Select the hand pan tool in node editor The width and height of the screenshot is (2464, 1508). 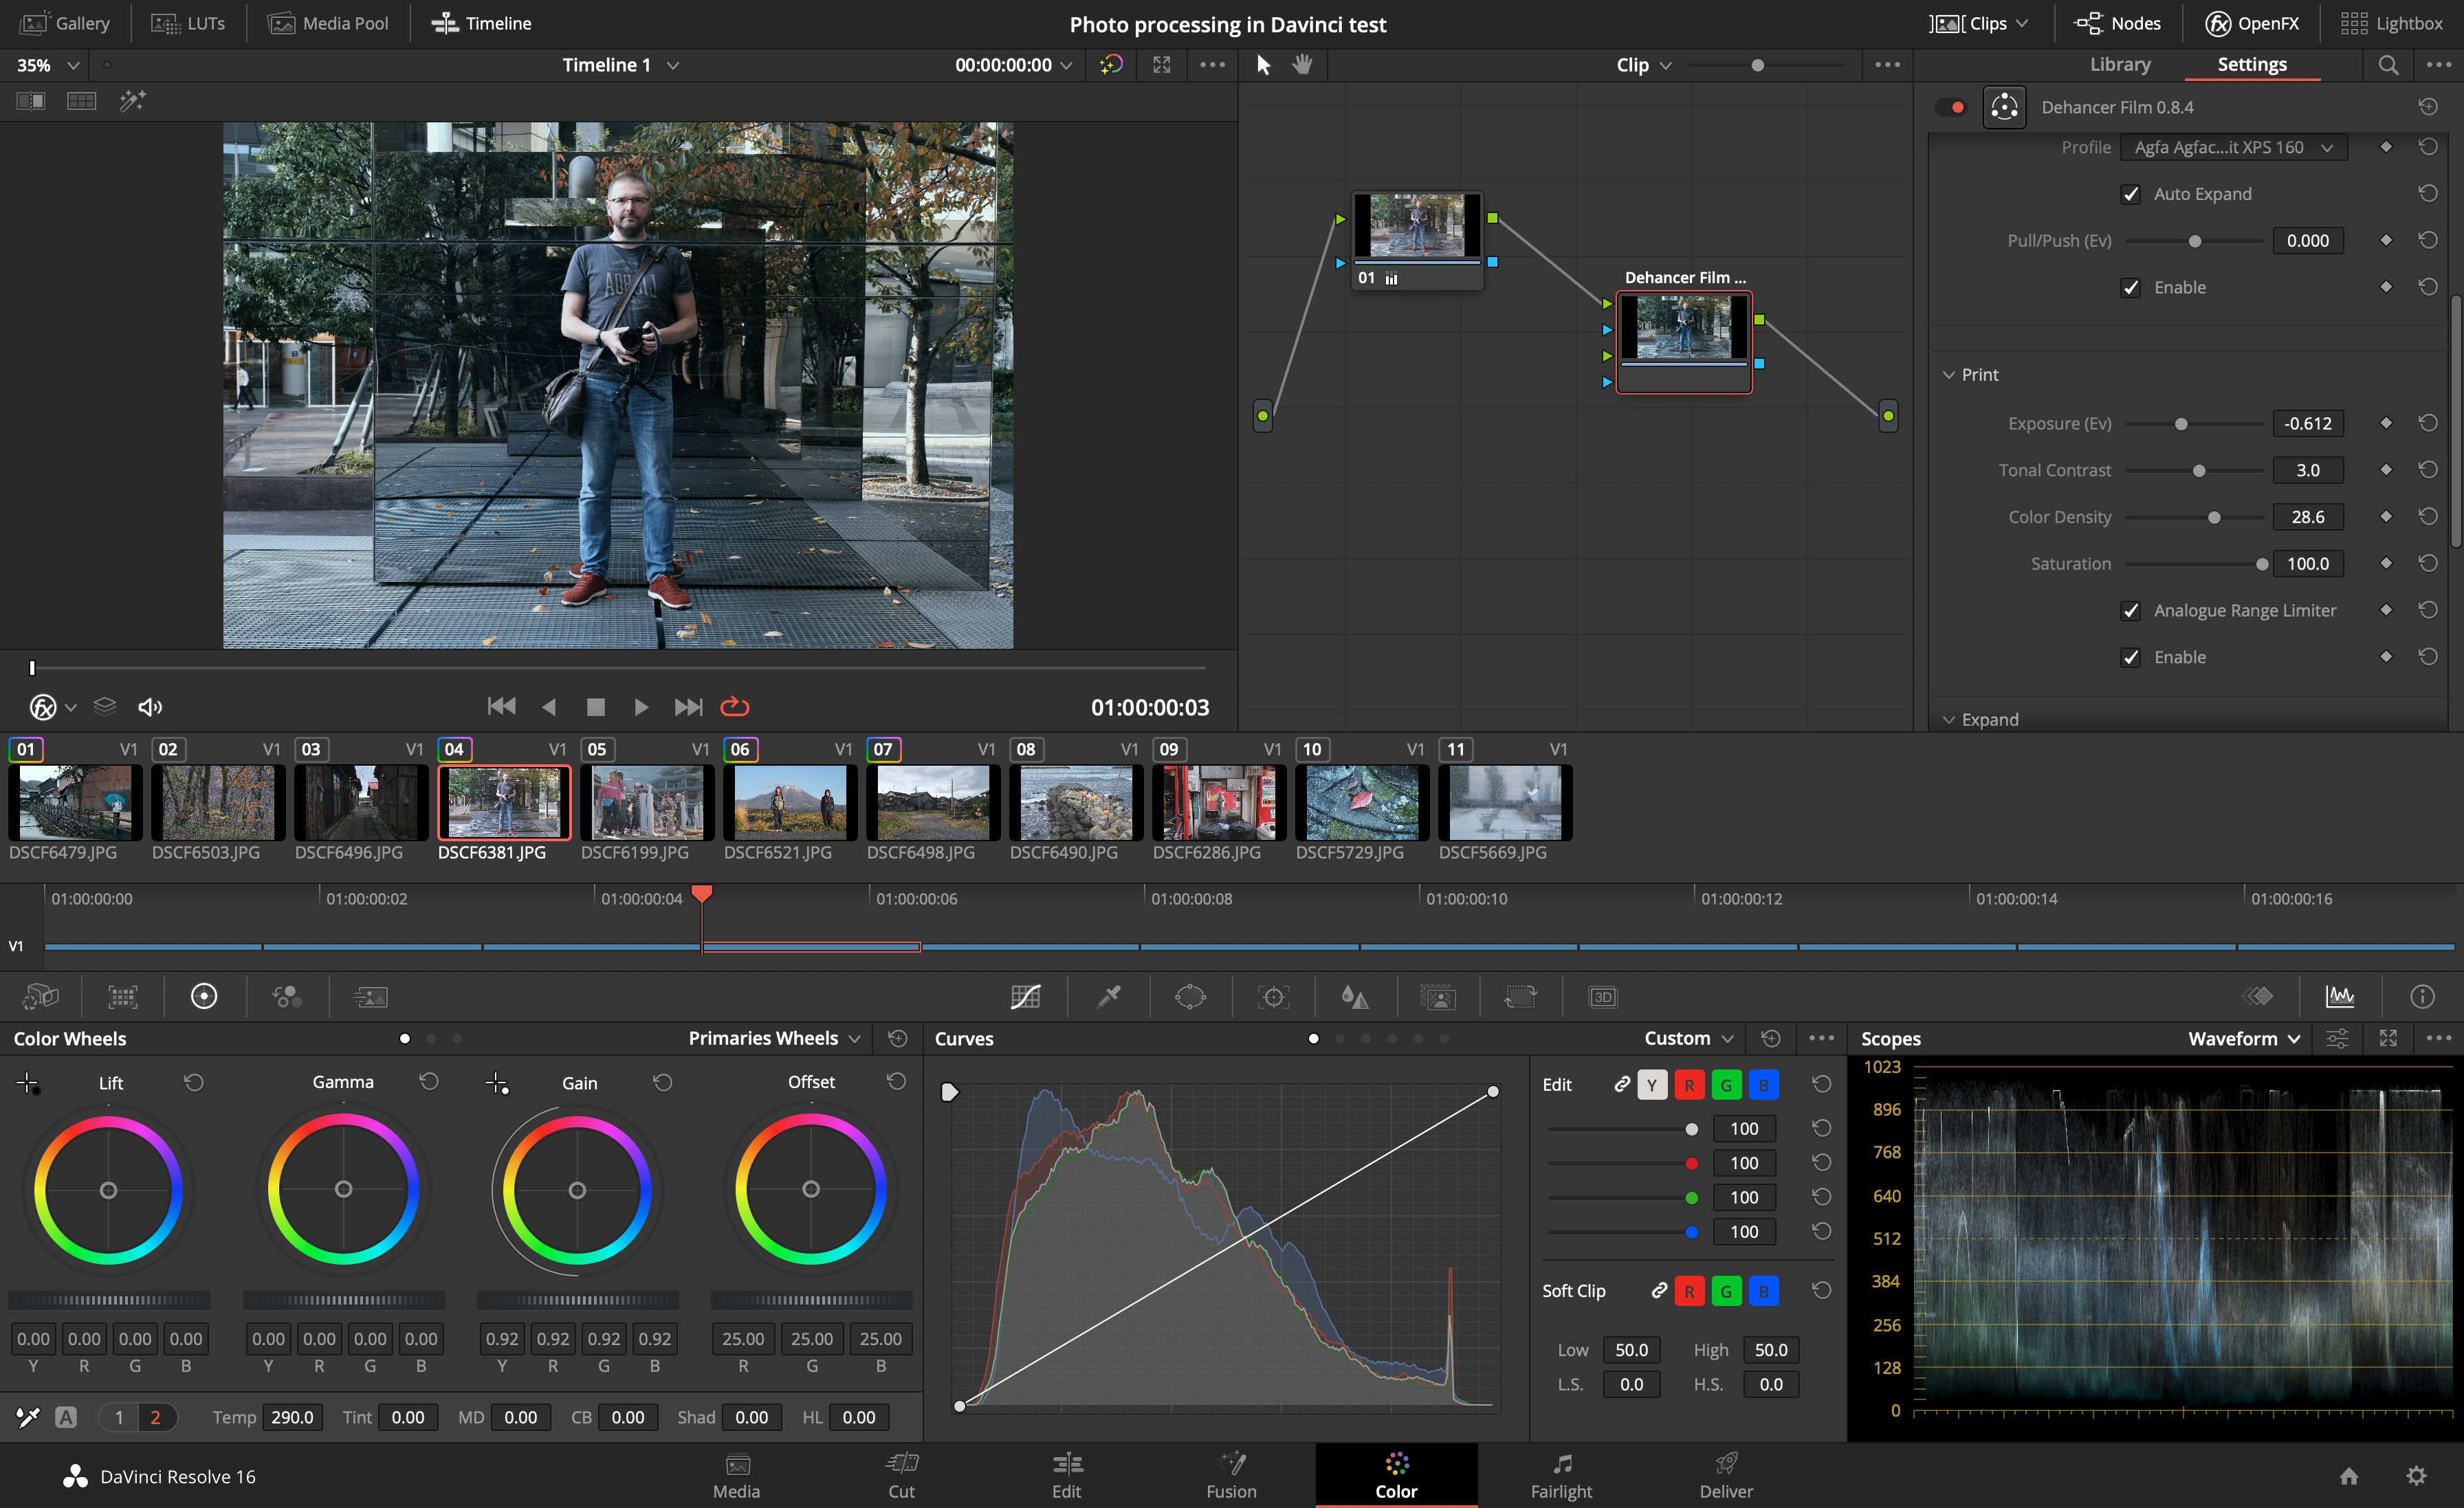click(x=1301, y=65)
